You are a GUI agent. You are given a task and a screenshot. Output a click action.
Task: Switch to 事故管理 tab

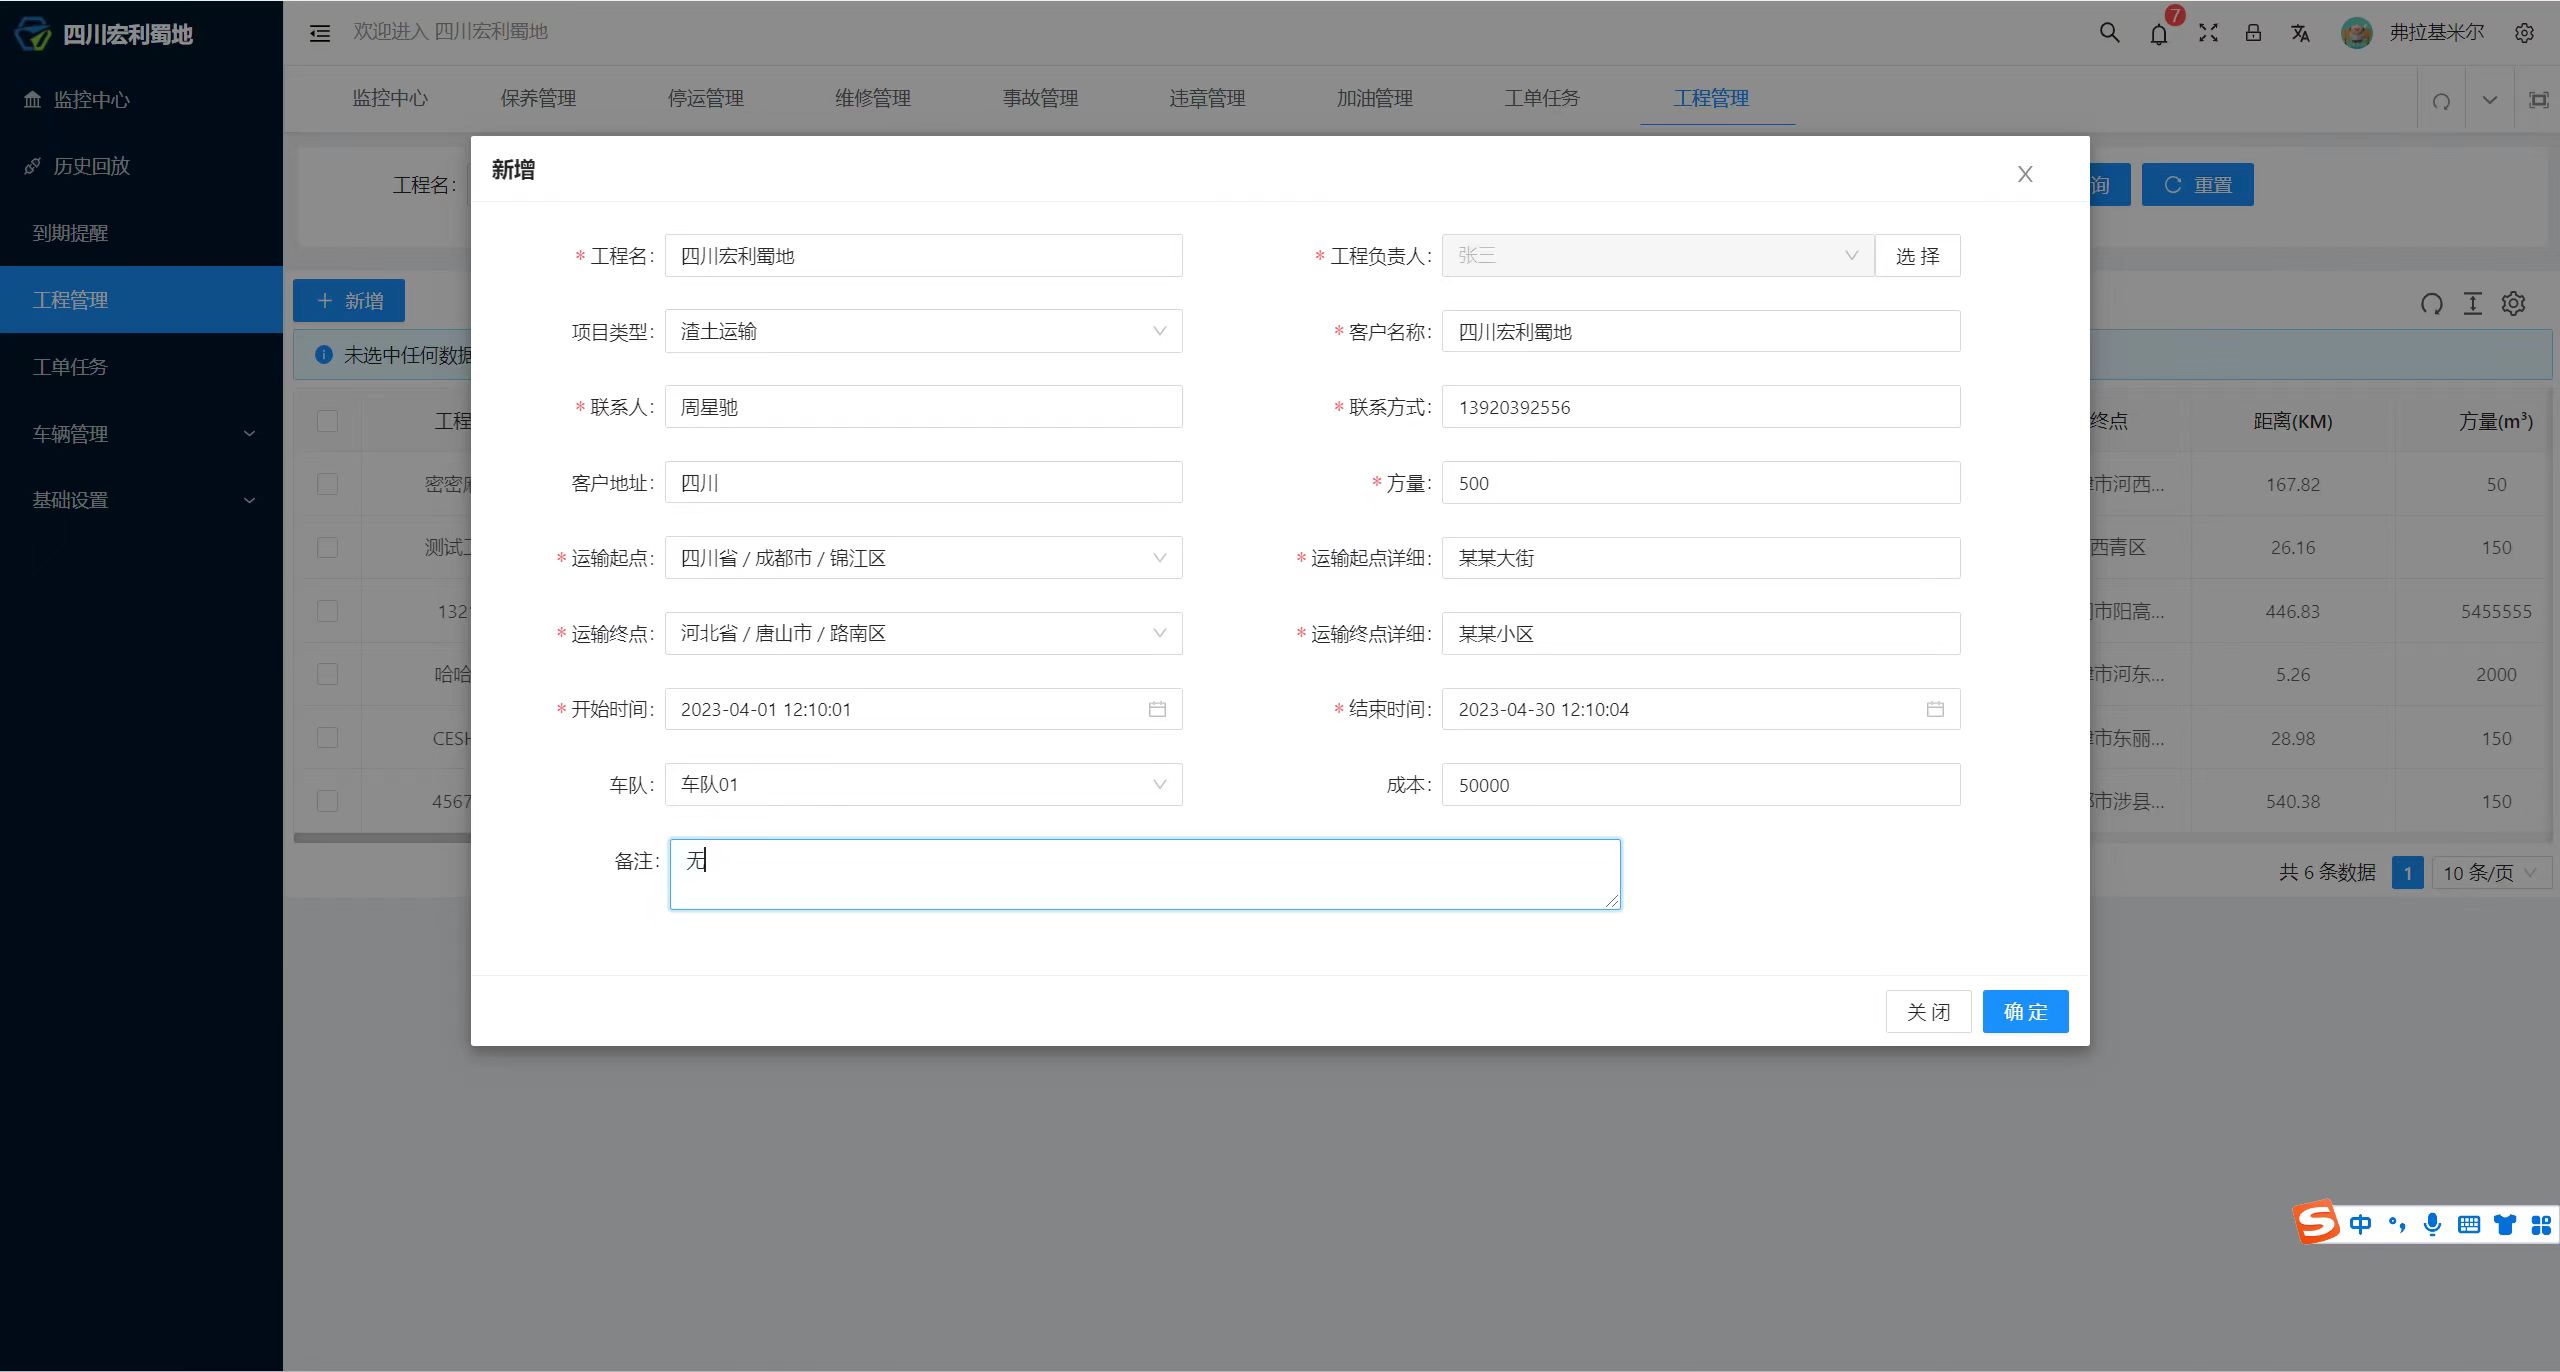click(1040, 98)
